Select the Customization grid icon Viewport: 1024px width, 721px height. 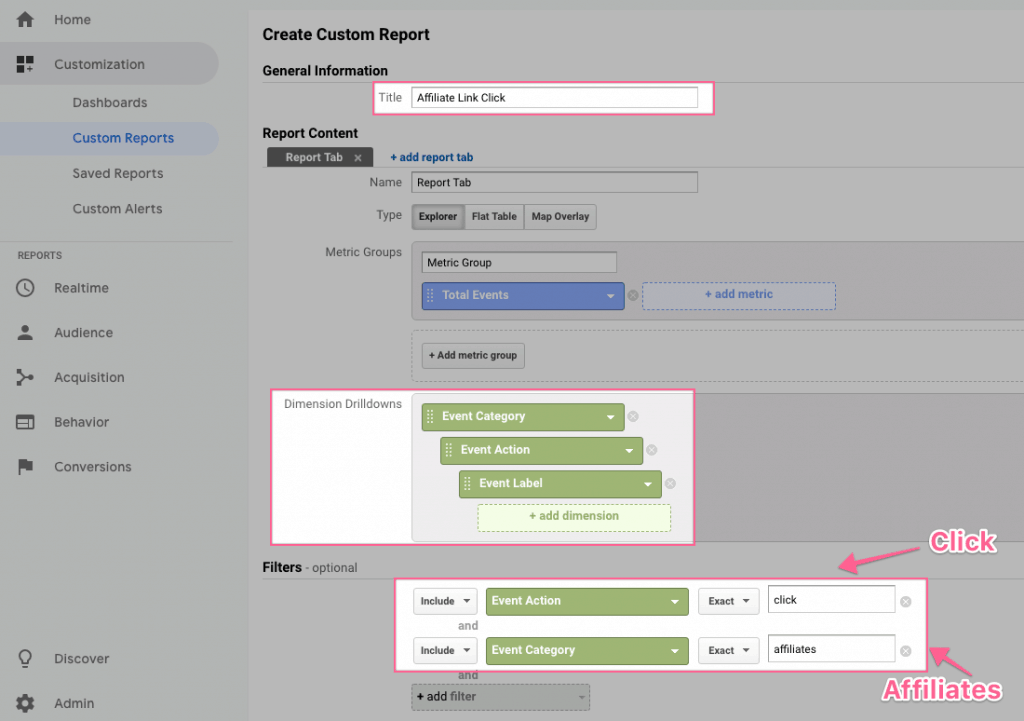tap(24, 63)
